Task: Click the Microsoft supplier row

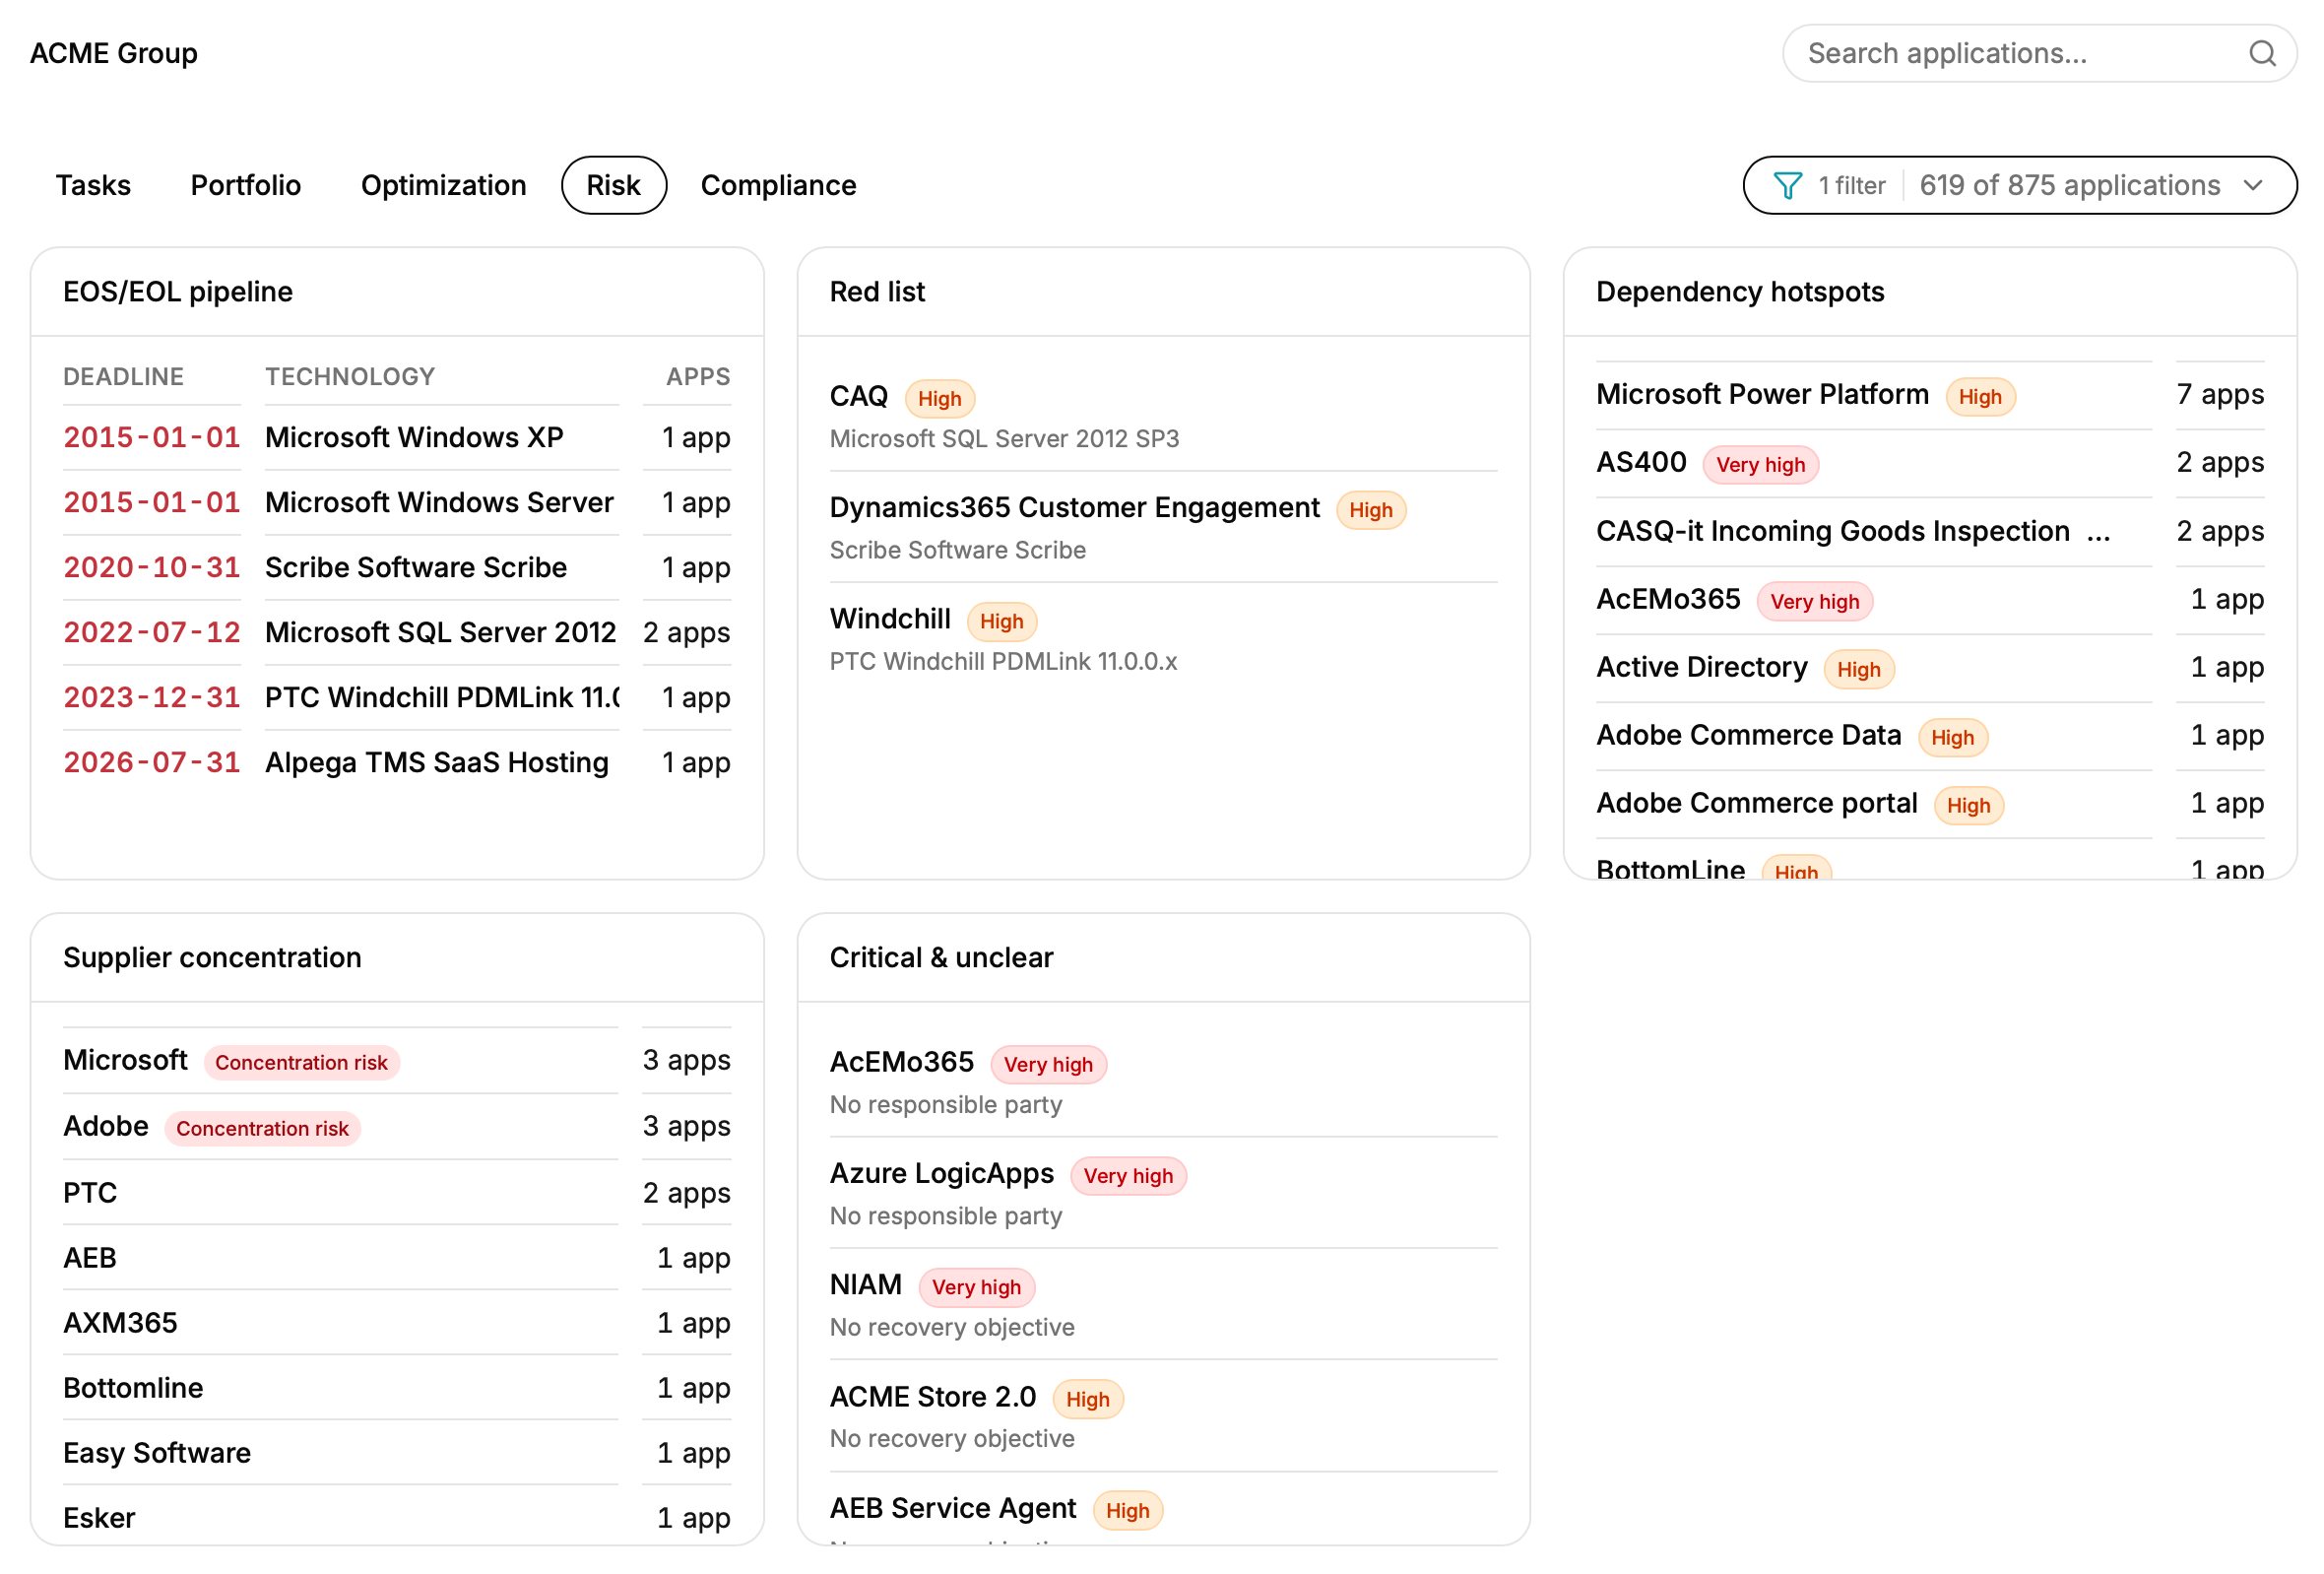Action: coord(397,1060)
